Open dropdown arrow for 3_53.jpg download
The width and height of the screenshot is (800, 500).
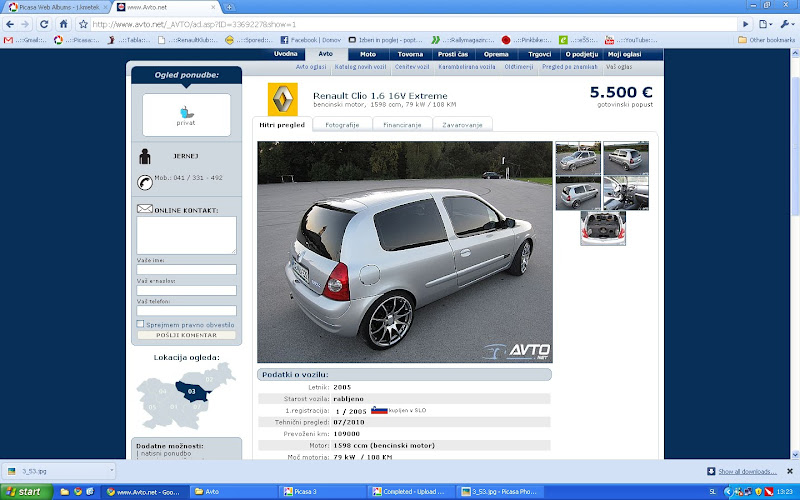[111, 470]
